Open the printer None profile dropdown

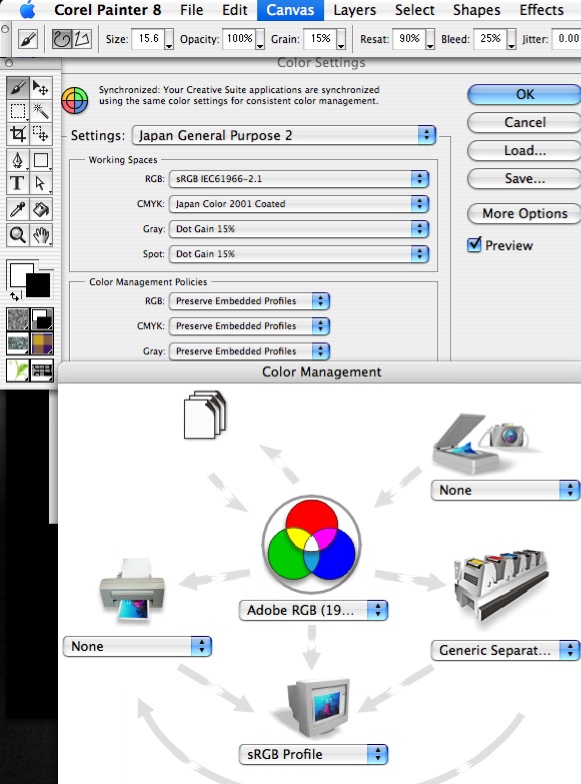(x=138, y=646)
